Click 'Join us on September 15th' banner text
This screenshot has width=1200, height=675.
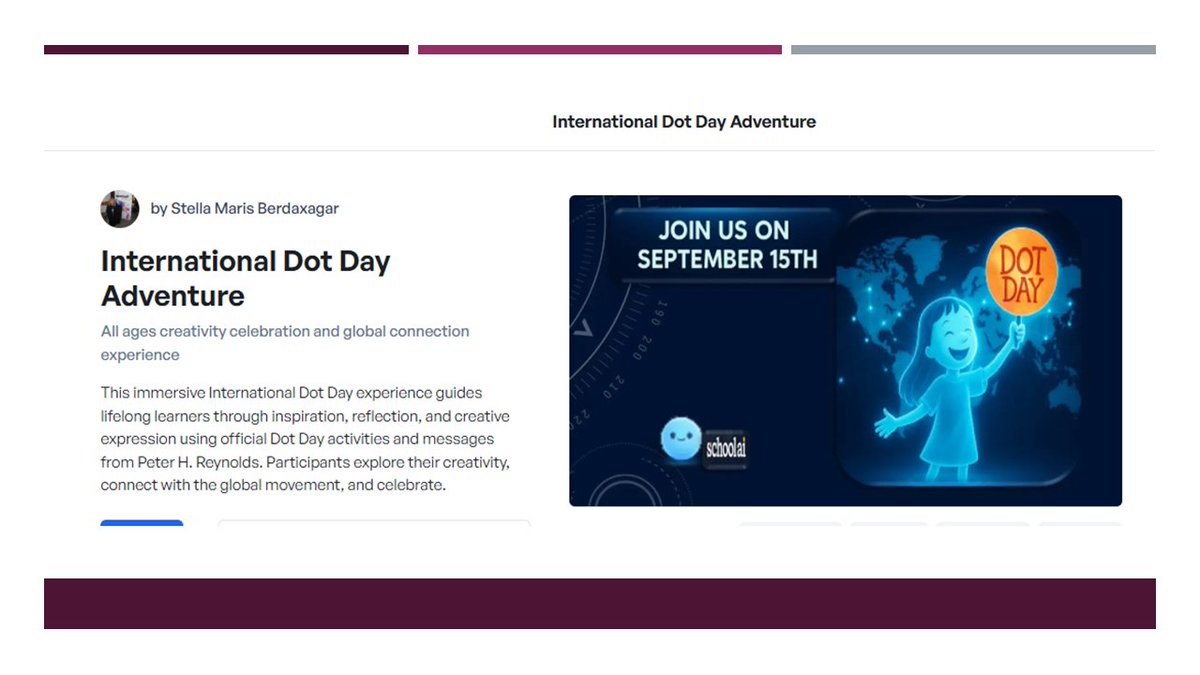coord(727,245)
